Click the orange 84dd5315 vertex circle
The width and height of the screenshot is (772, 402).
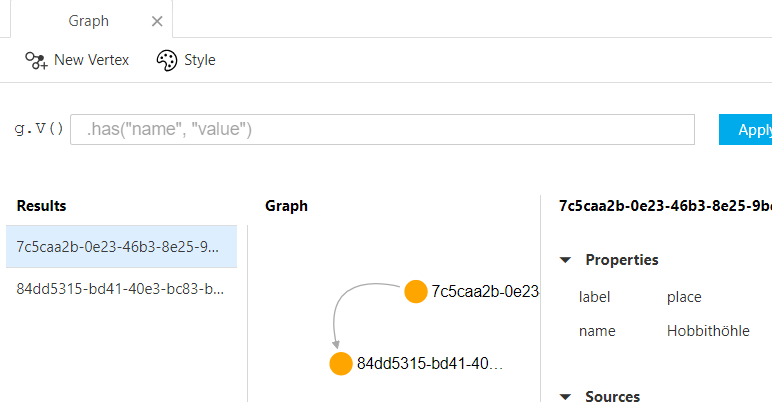pyautogui.click(x=341, y=363)
